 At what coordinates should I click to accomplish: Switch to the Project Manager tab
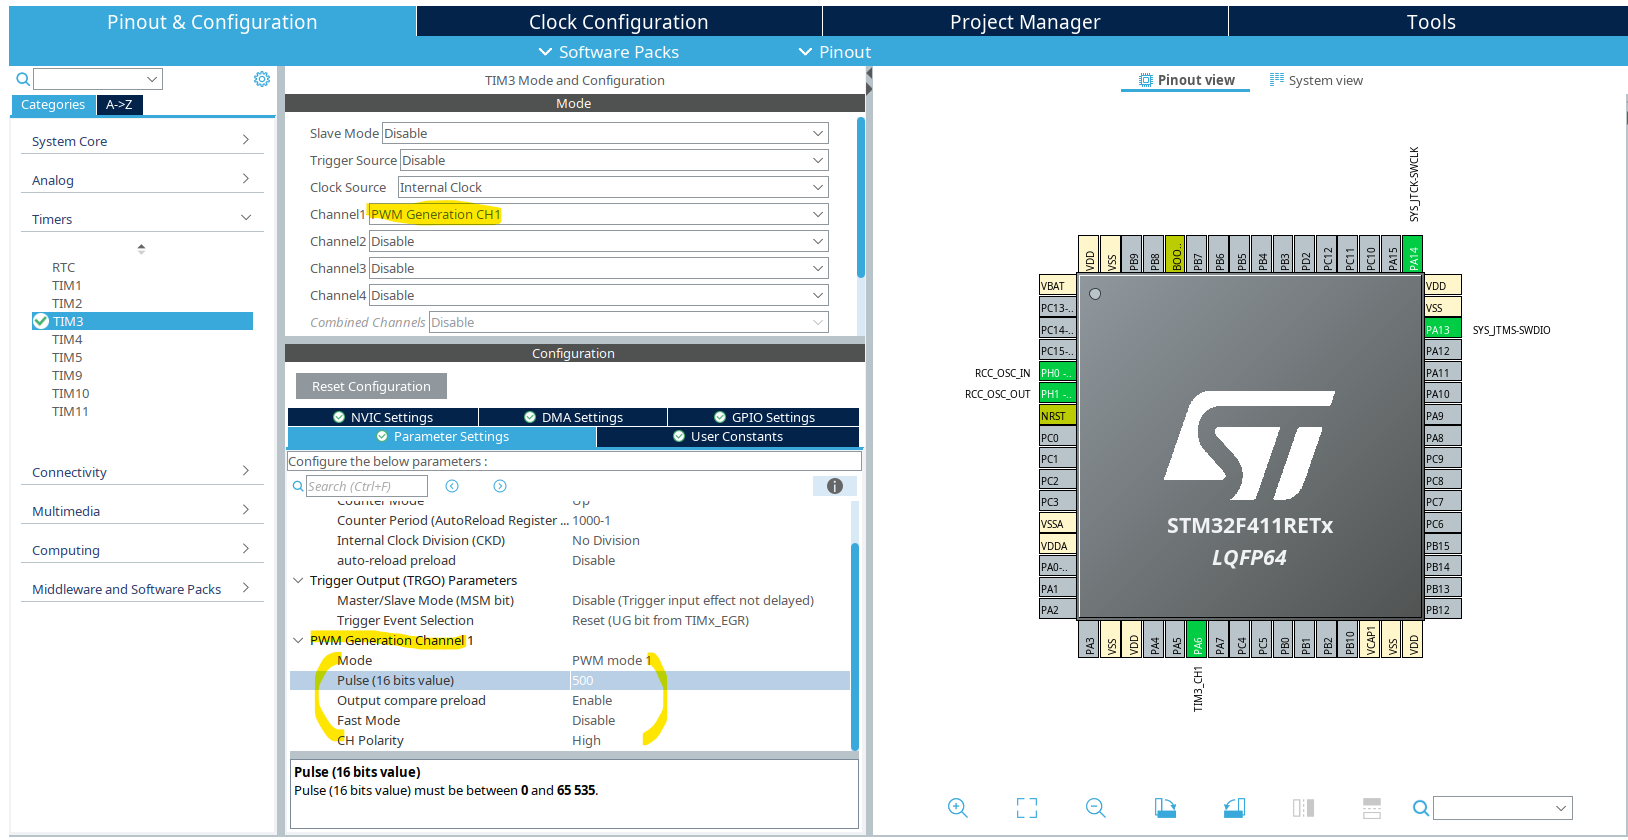point(1025,22)
